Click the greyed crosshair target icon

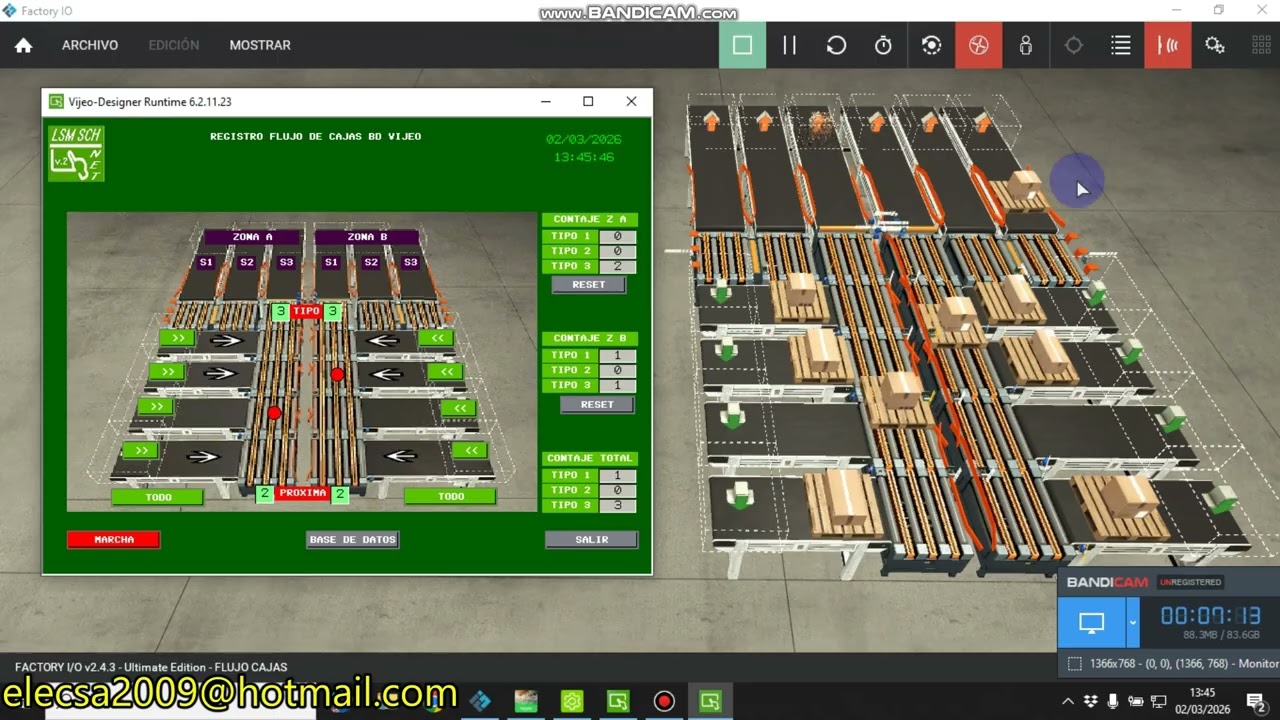1073,45
